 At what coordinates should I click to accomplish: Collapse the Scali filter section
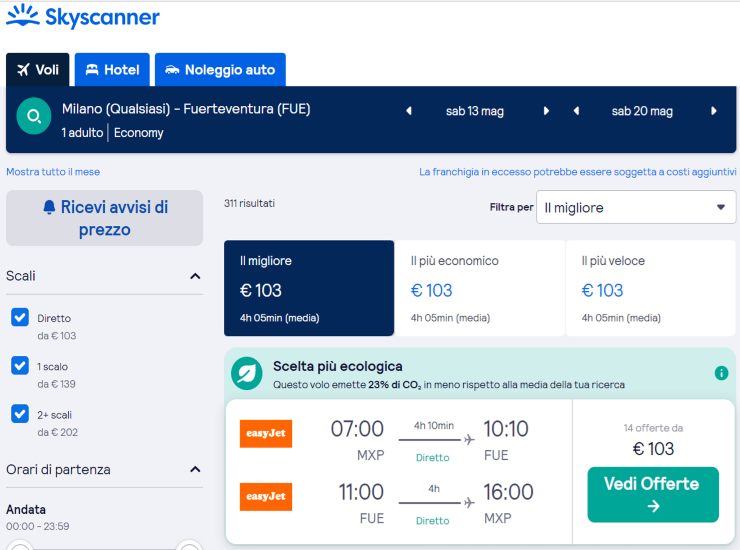click(195, 276)
